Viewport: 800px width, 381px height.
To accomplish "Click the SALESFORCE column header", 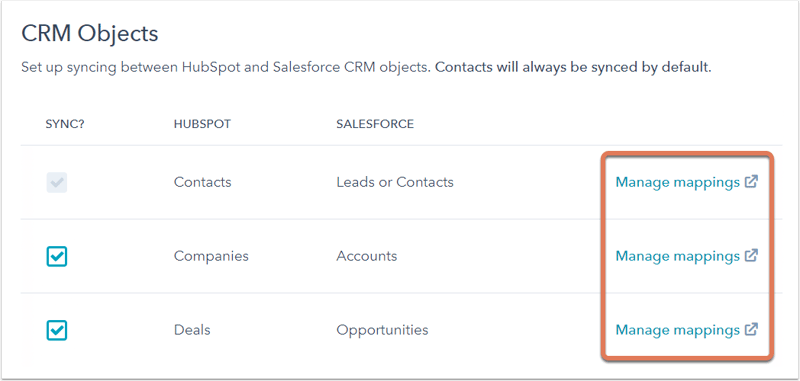I will click(375, 124).
